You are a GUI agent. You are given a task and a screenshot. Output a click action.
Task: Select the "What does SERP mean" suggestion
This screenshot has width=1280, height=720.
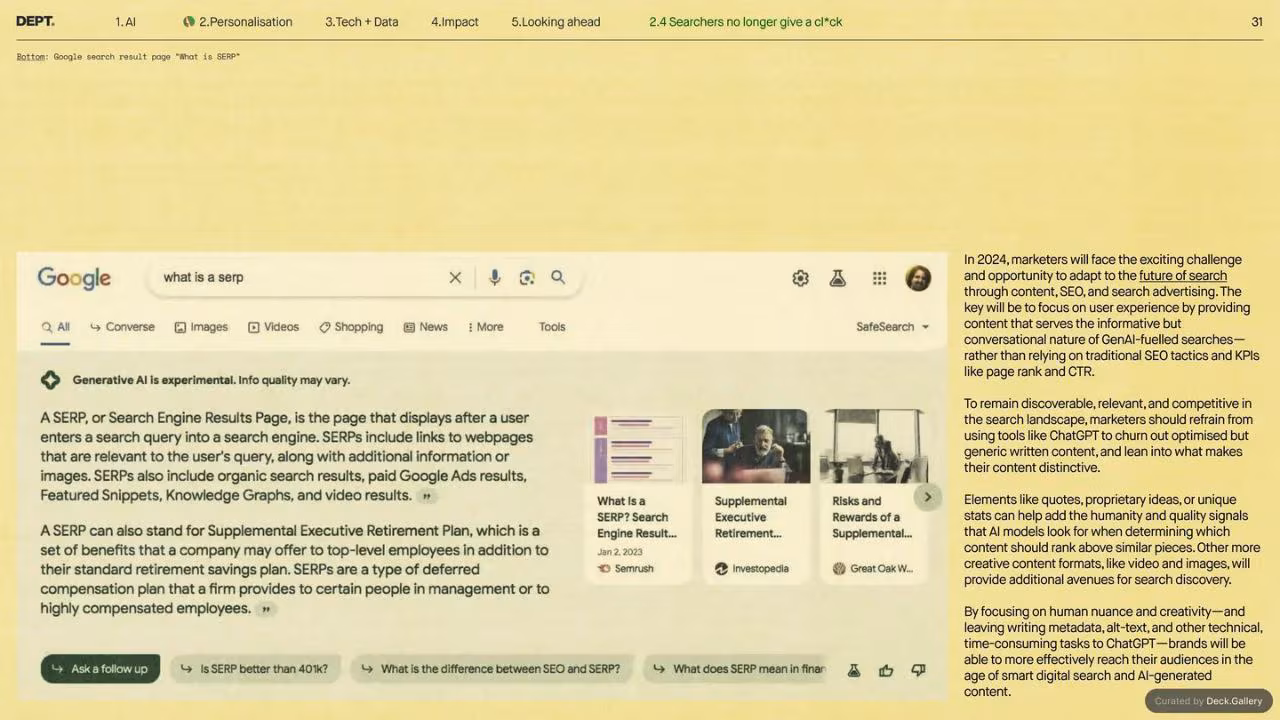[736, 669]
